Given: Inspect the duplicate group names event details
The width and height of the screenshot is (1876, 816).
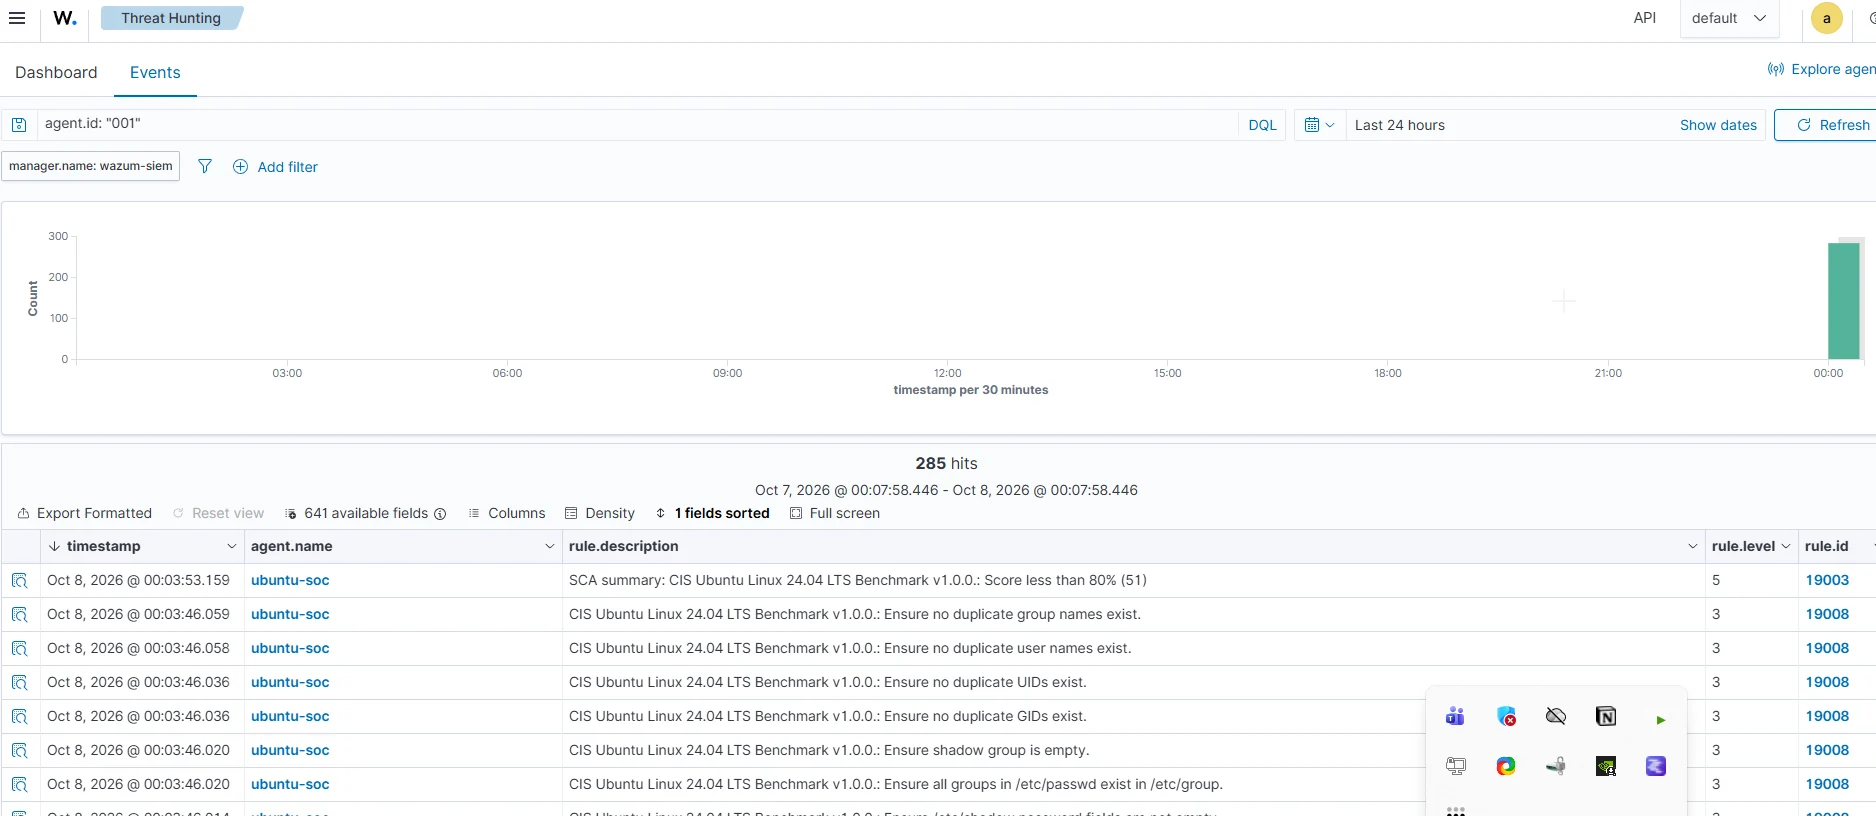Looking at the screenshot, I should point(20,614).
